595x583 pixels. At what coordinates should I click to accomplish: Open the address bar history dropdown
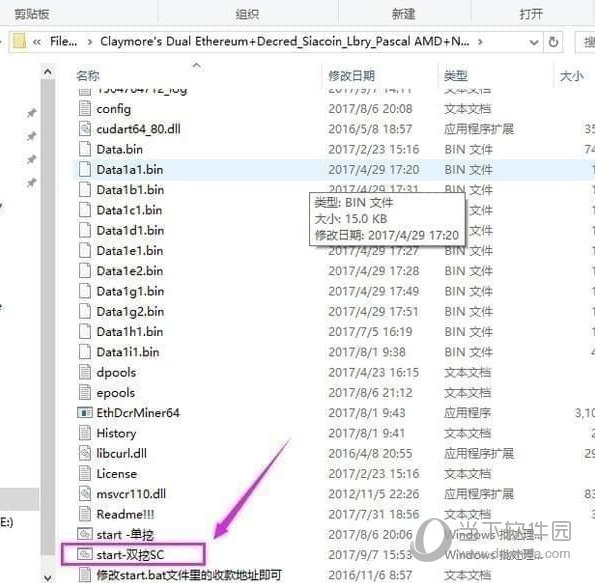(x=534, y=42)
